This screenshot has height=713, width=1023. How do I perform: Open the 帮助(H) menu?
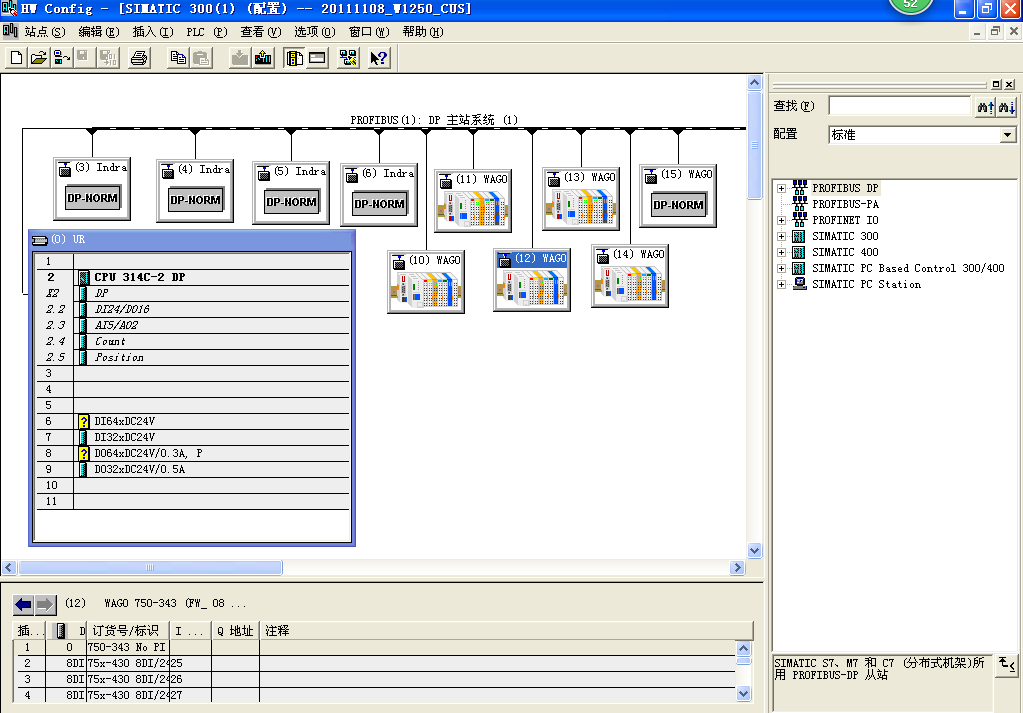pos(423,32)
